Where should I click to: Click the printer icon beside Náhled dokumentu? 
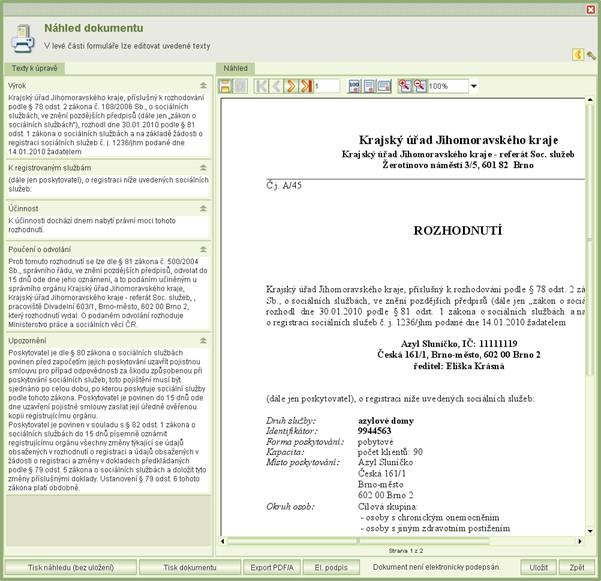pos(23,39)
